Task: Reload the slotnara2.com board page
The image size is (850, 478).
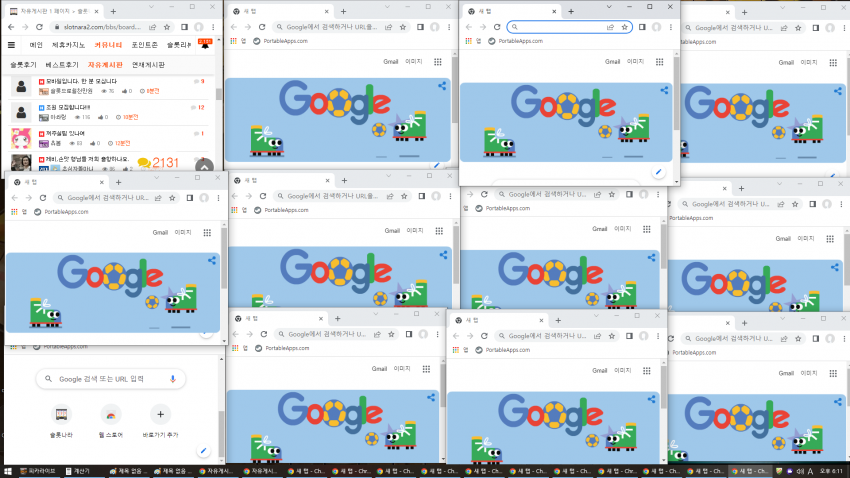Action: click(39, 27)
